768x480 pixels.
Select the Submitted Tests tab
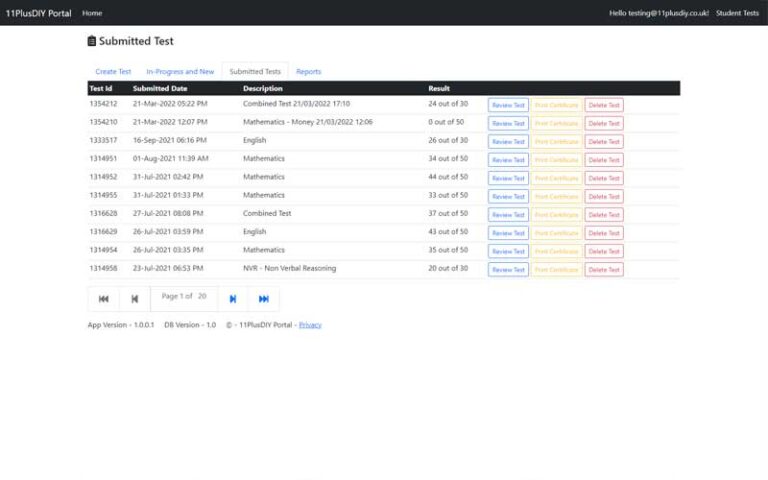255,72
